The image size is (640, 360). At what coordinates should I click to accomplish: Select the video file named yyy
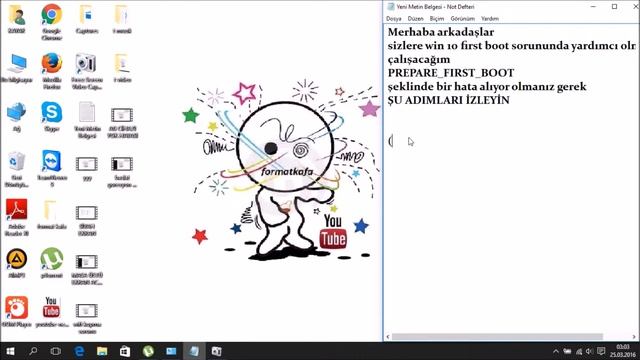87,168
